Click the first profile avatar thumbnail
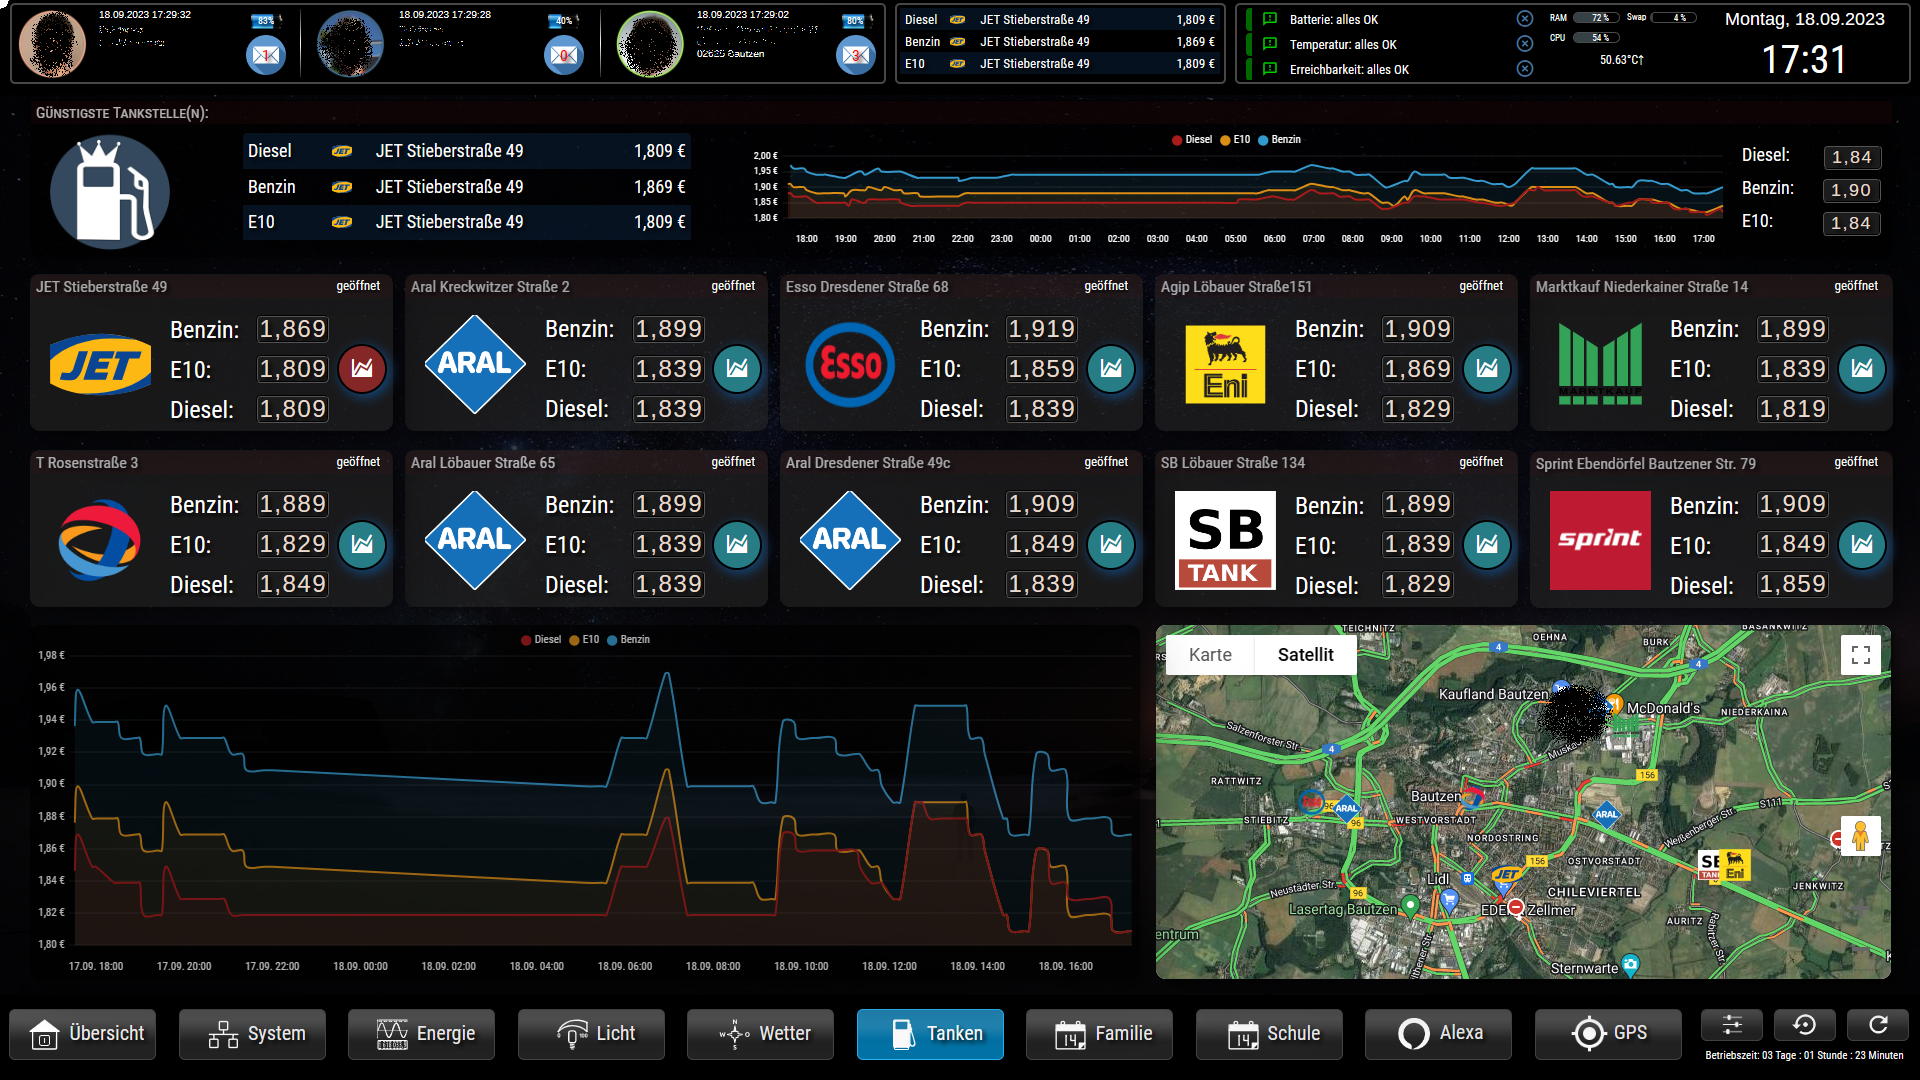This screenshot has height=1080, width=1920. tap(53, 44)
